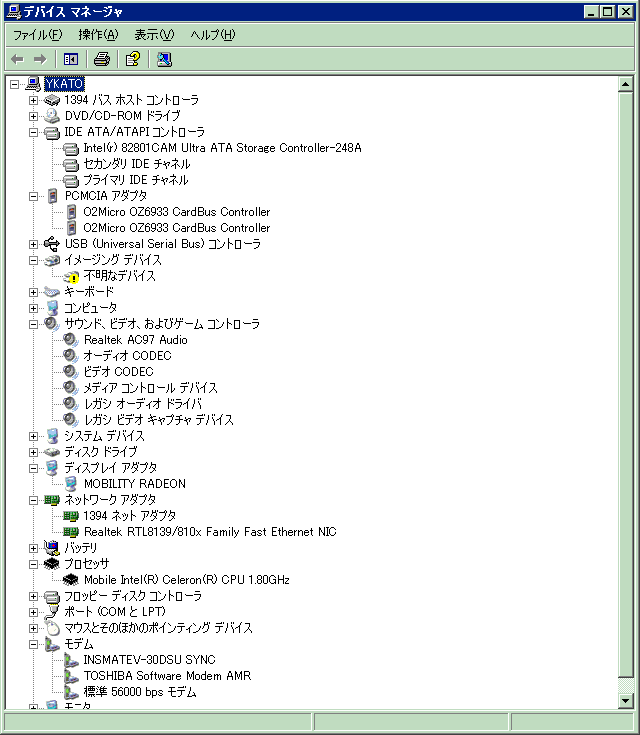This screenshot has height=735, width=640.
Task: Expand the USB コントローラ node
Action: point(33,244)
